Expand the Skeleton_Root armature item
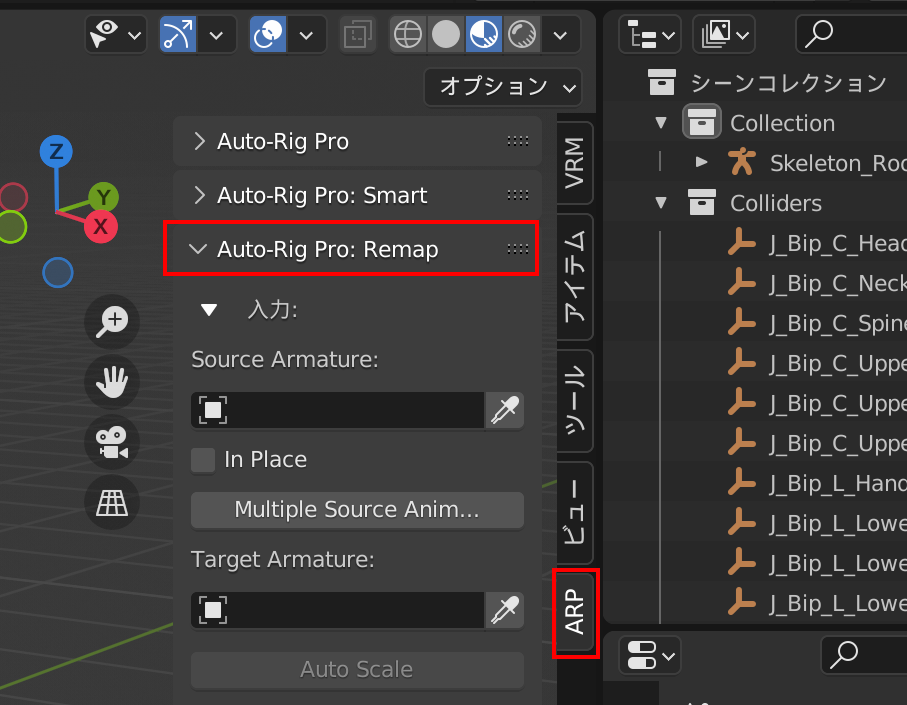 coord(701,162)
